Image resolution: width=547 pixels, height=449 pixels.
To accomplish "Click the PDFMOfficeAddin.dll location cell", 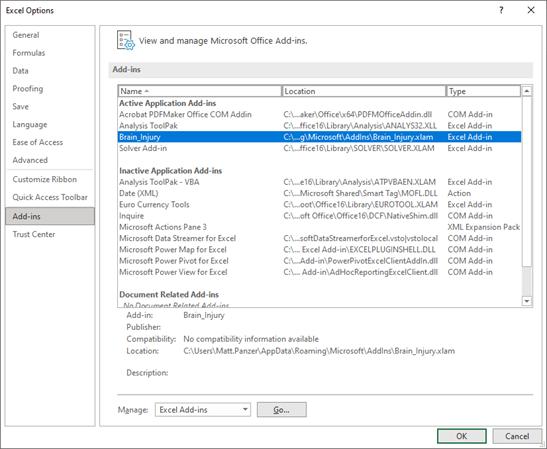I will click(x=358, y=114).
